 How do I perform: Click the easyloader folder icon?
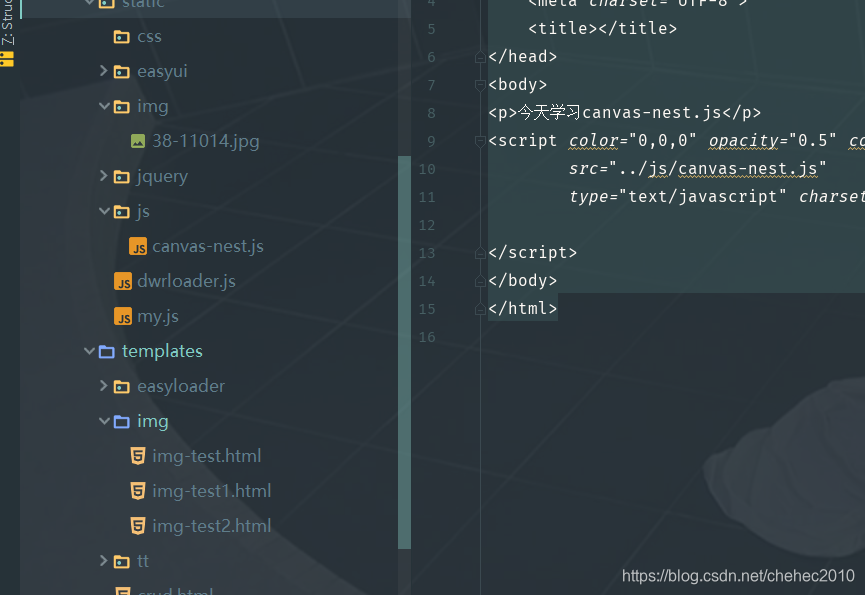[121, 387]
